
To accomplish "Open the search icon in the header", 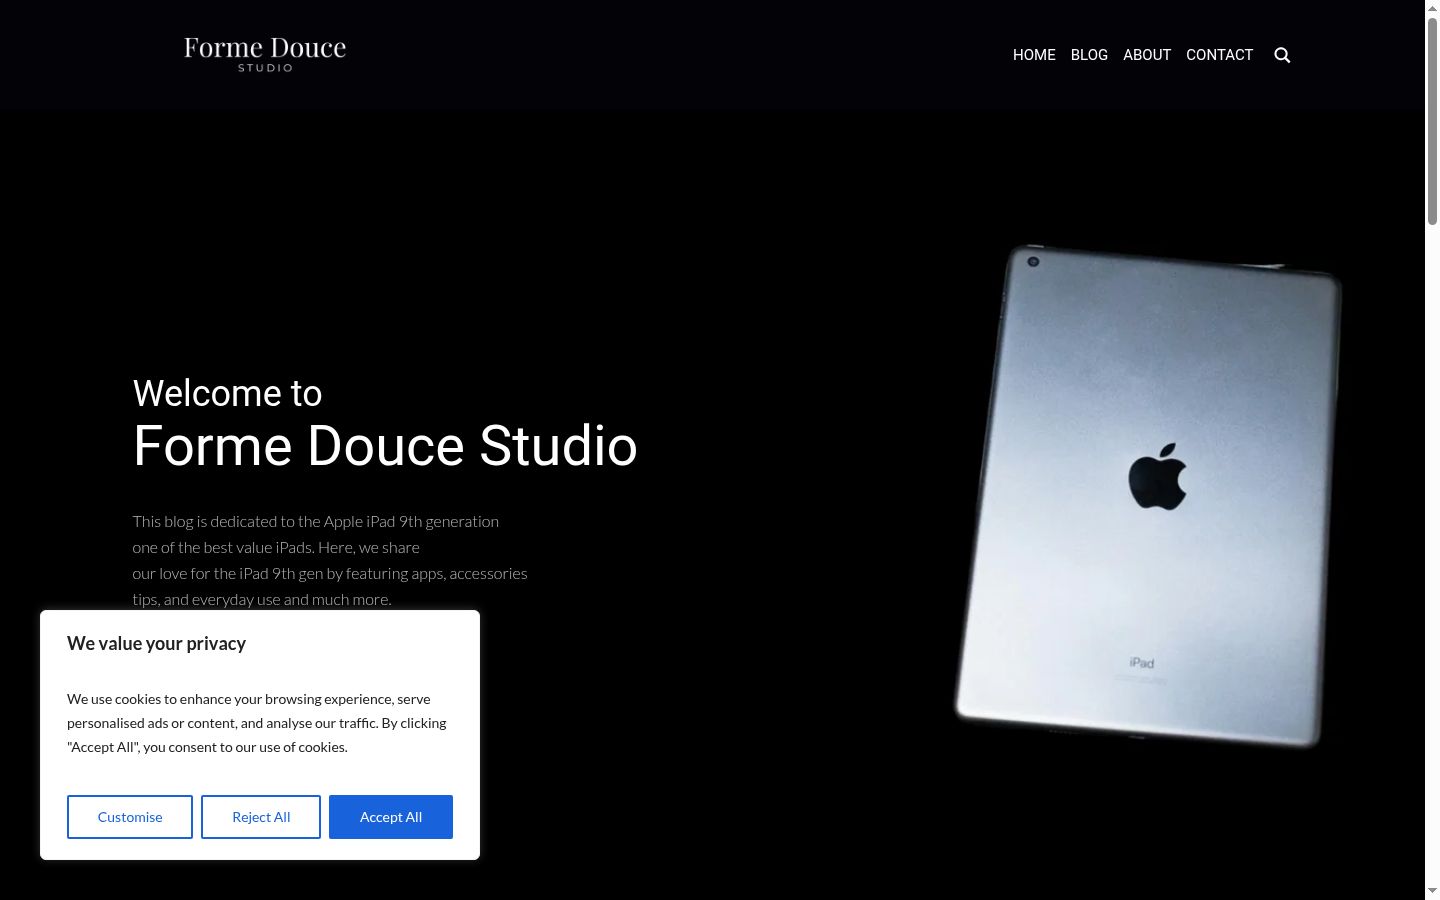I will pyautogui.click(x=1282, y=55).
